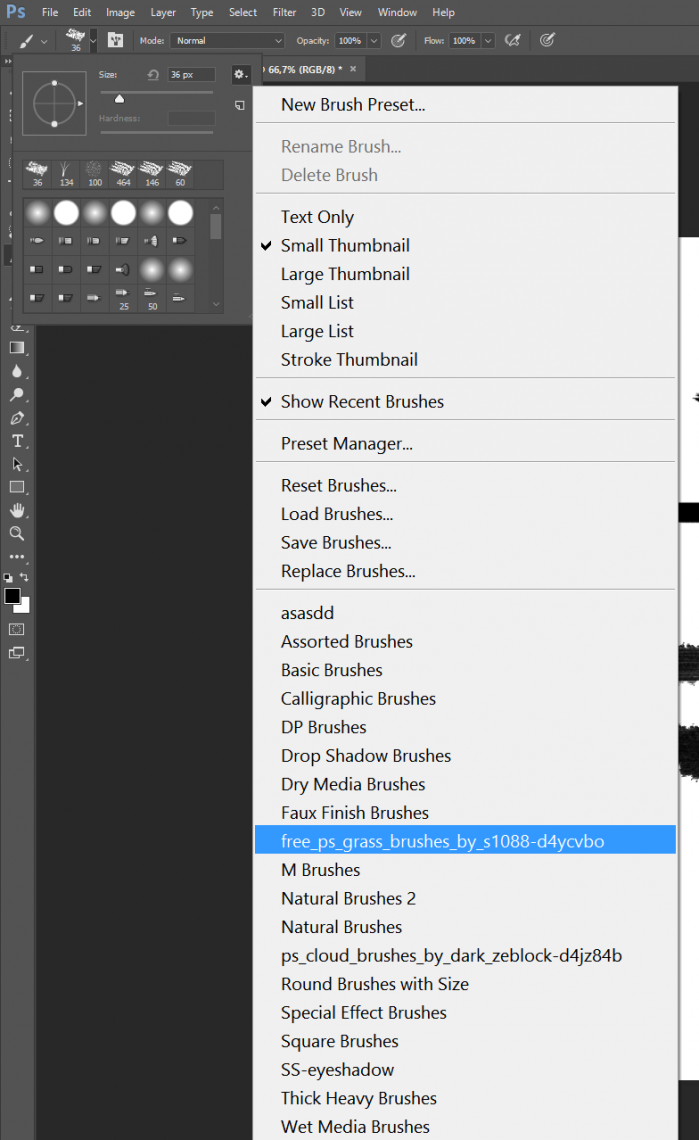Load ps_cloud_brushes_by_dark_zeblock-d4jz84b set

tap(451, 955)
